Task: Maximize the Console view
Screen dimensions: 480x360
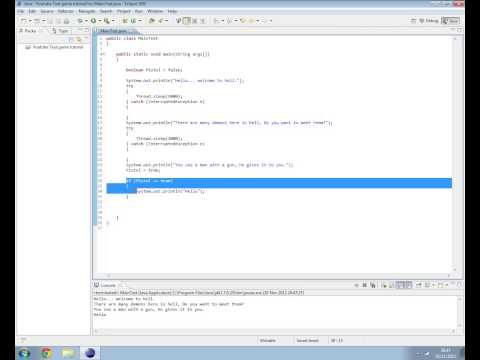Action: tap(459, 285)
